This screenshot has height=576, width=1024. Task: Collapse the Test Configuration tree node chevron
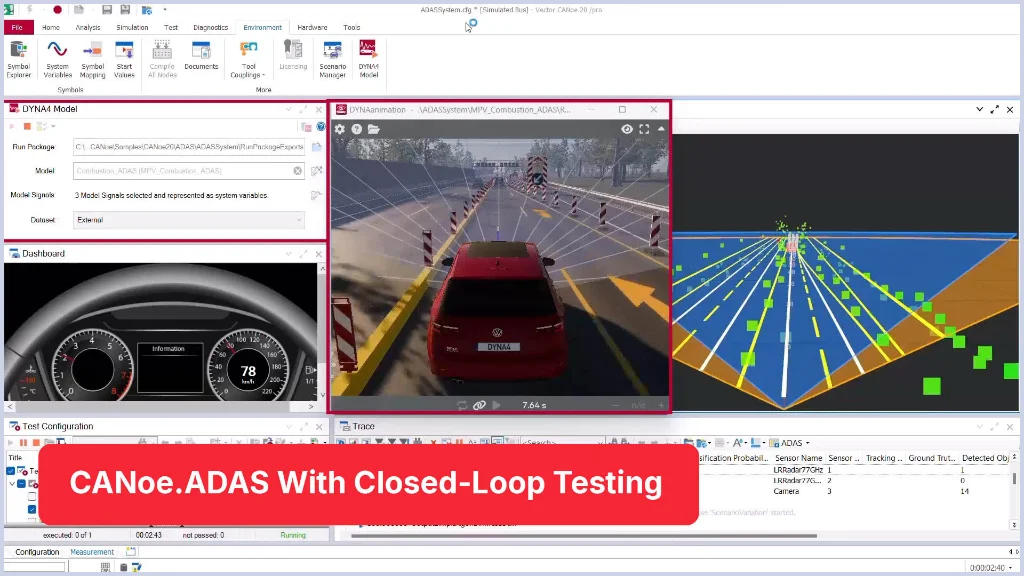[12, 484]
